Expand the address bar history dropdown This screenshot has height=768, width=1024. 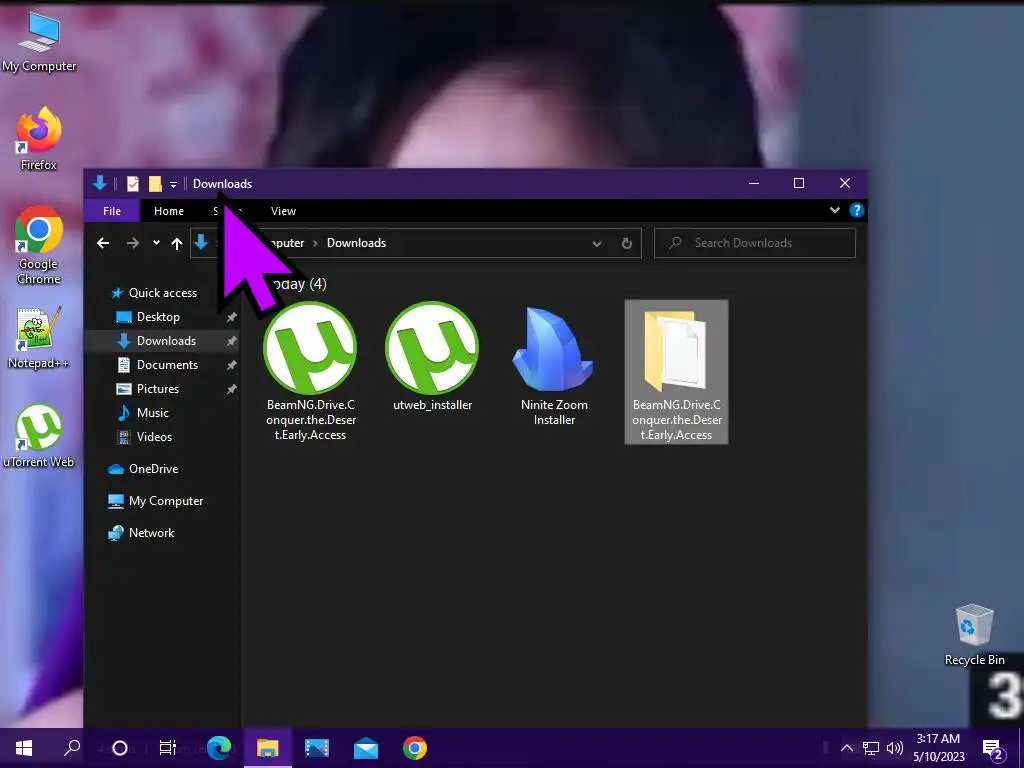[597, 244]
